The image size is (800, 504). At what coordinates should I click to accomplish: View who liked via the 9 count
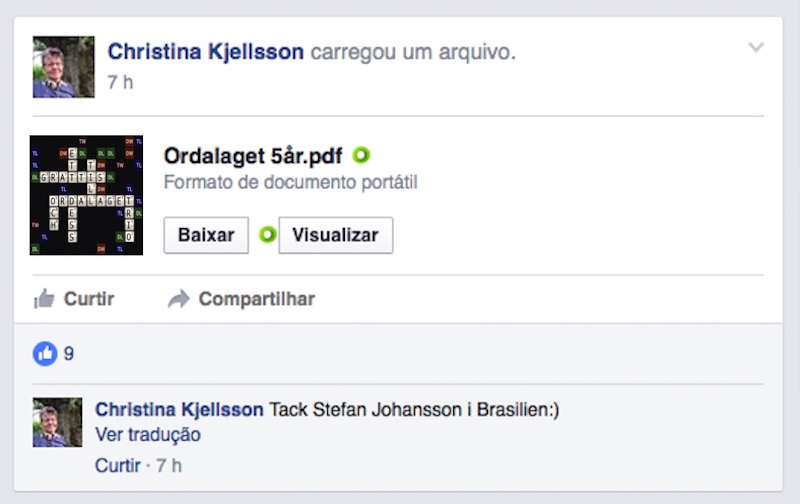pyautogui.click(x=69, y=353)
